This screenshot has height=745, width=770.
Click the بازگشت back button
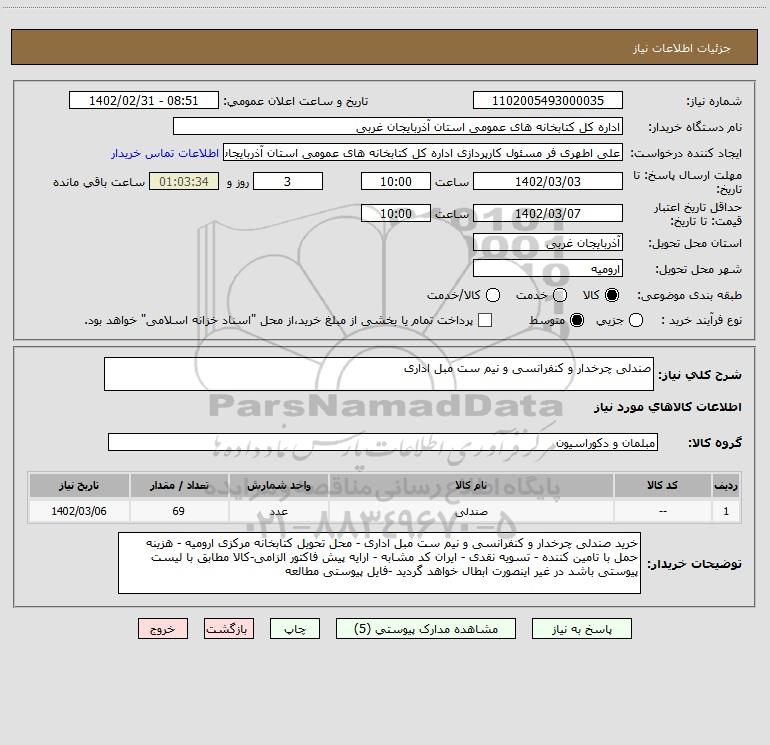229,629
